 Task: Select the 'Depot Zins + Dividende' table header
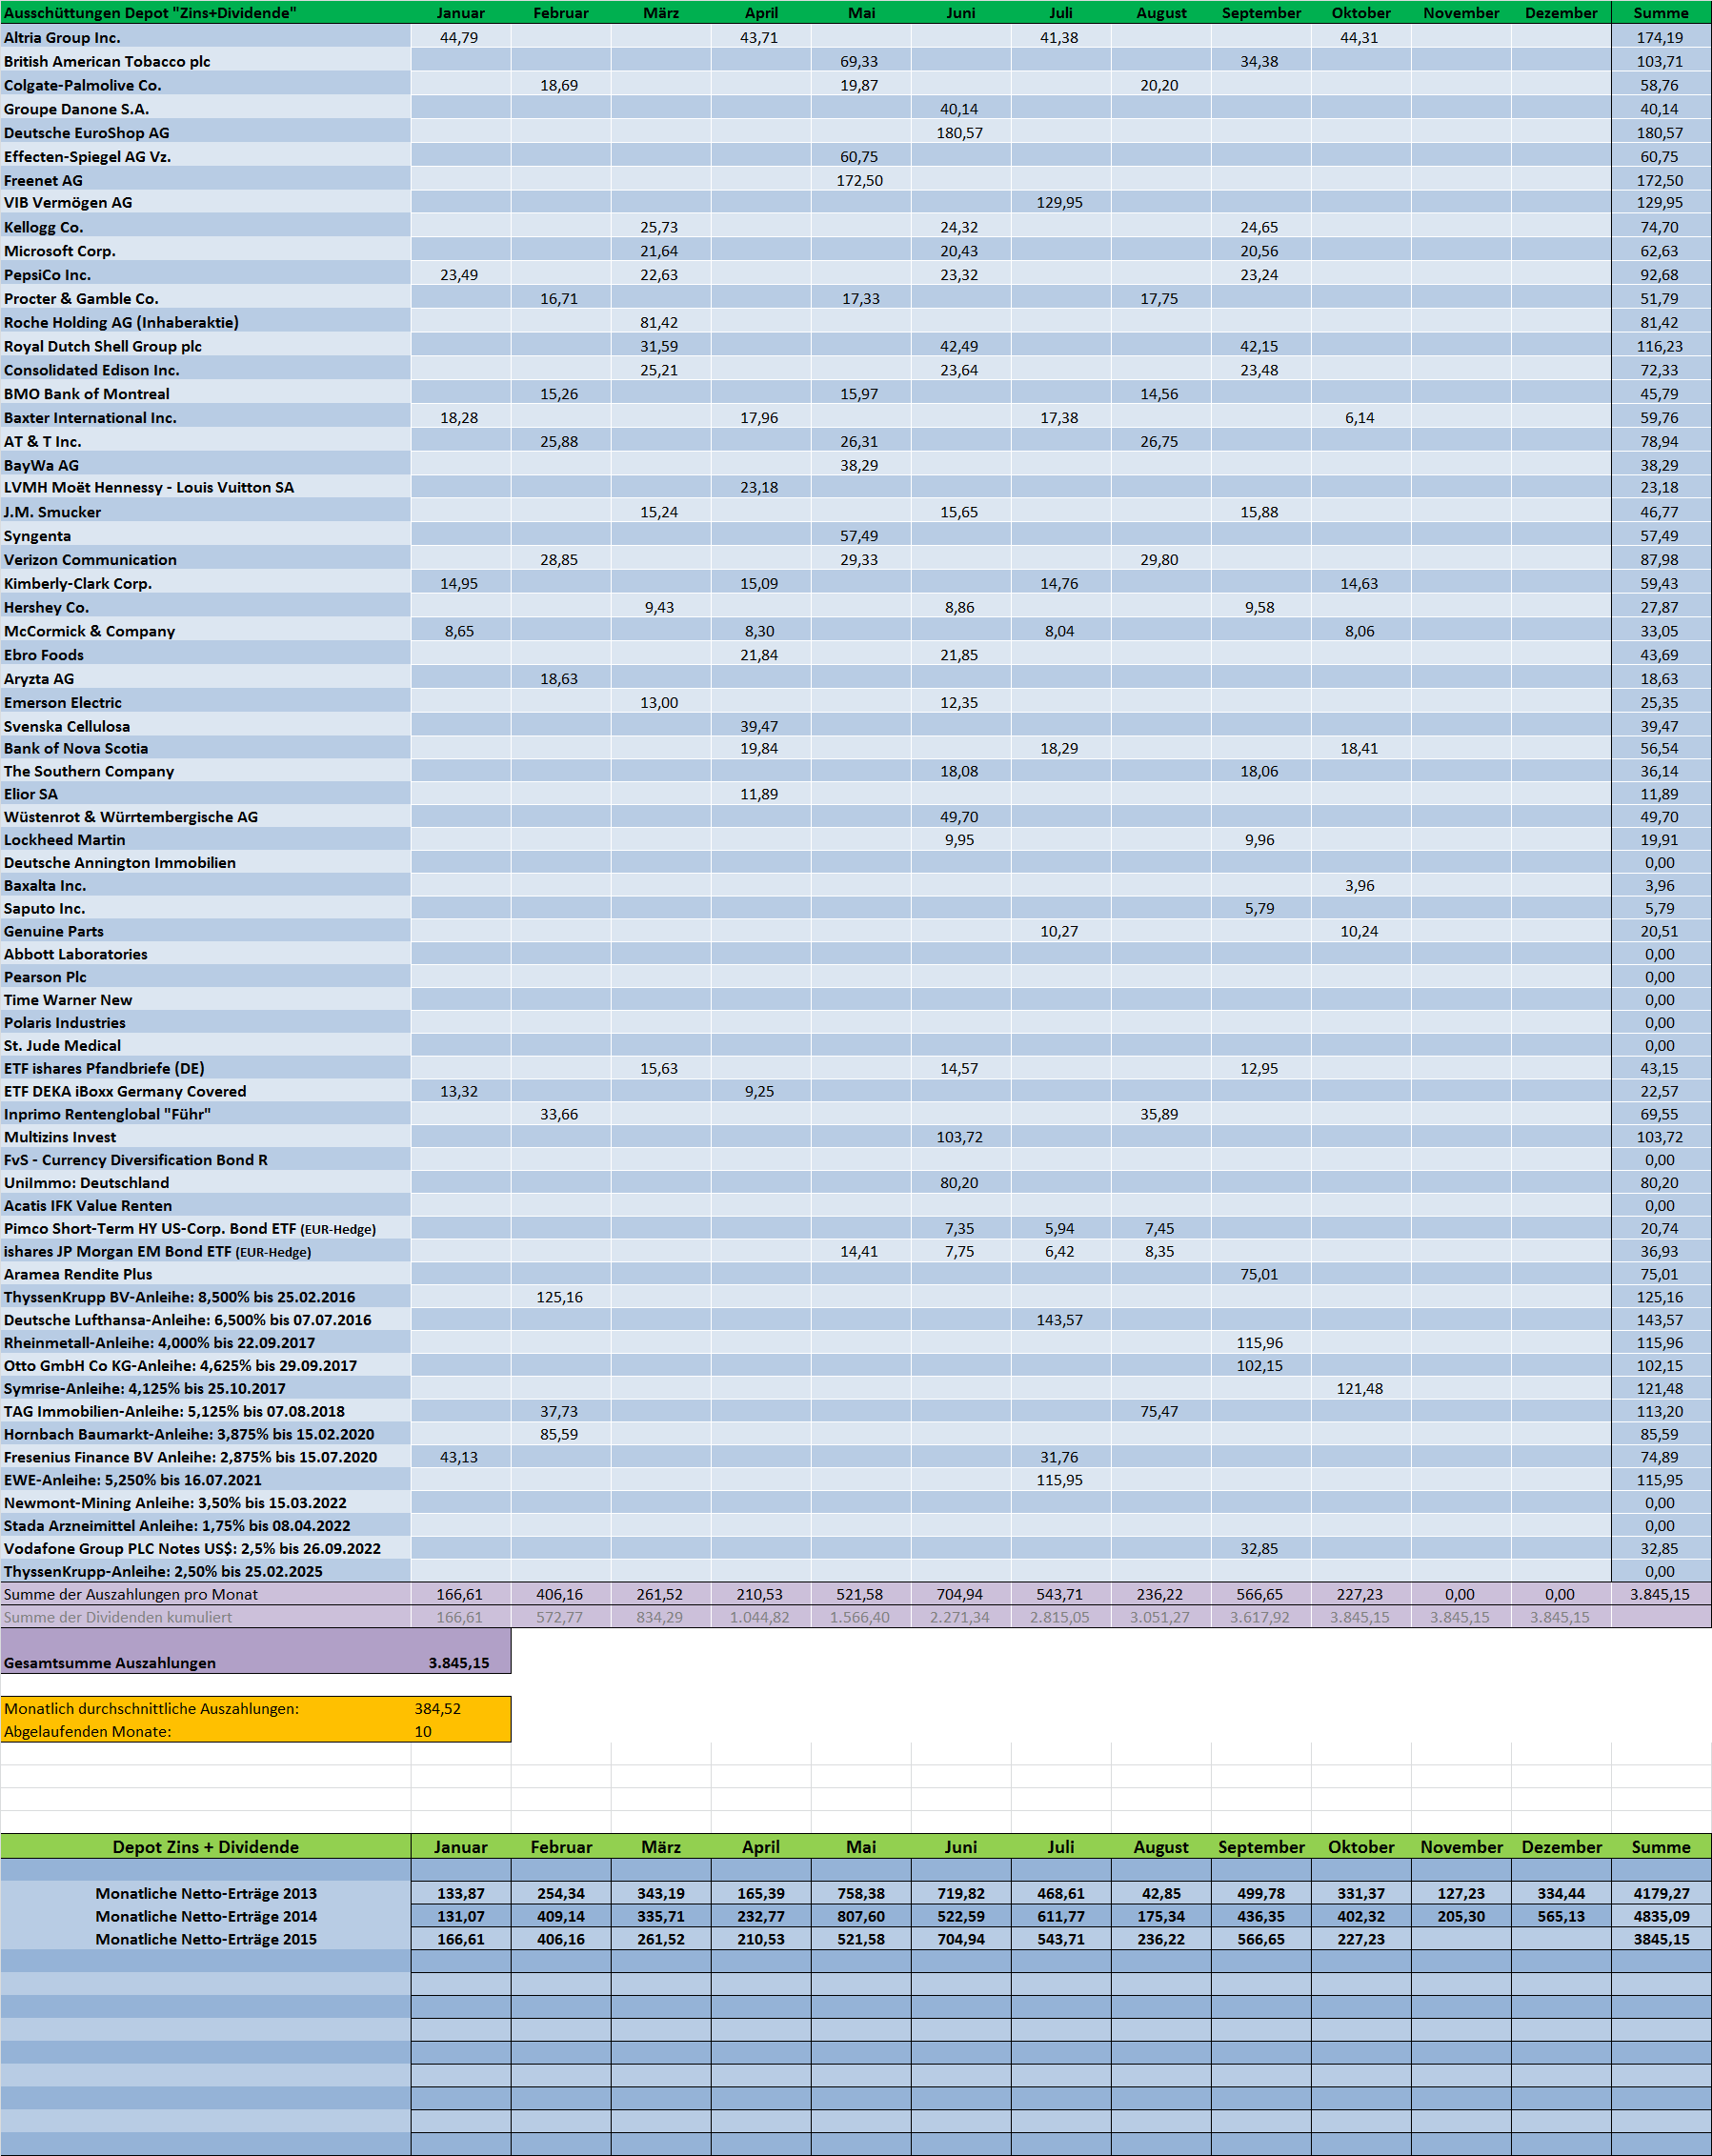click(x=206, y=1847)
